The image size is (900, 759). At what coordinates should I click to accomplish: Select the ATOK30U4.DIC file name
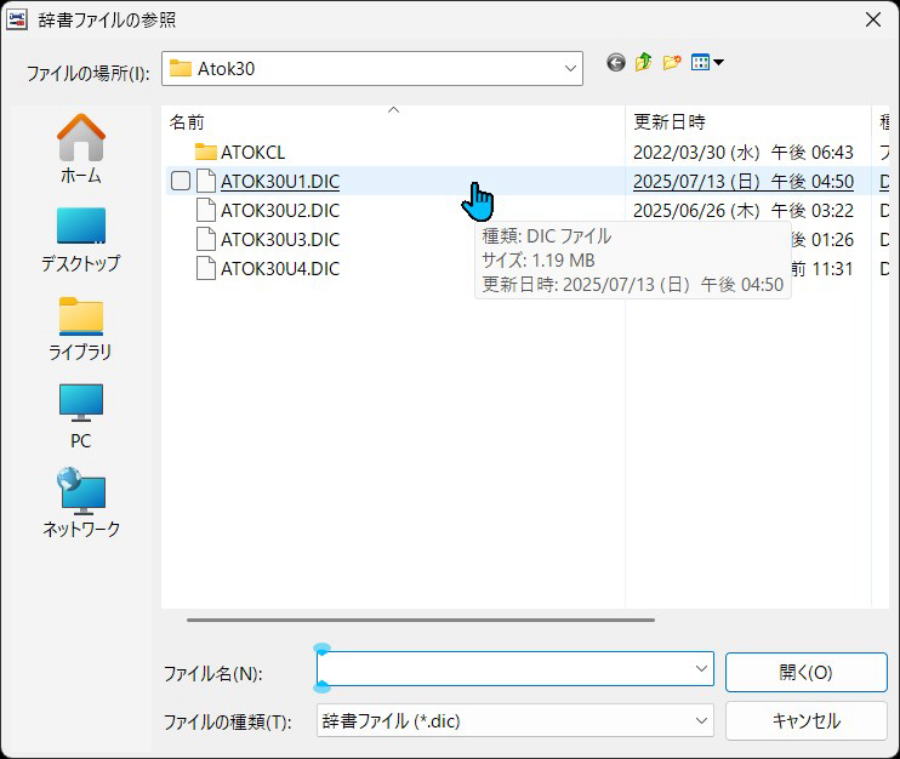coord(280,269)
